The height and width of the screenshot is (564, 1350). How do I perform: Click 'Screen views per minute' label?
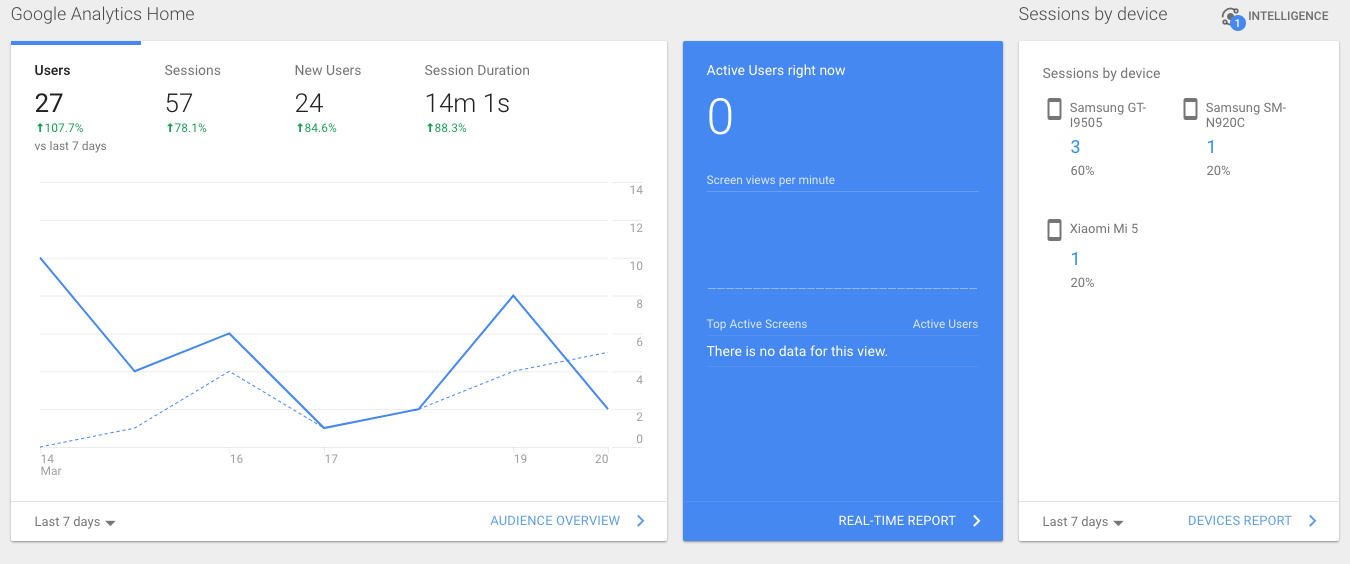771,180
